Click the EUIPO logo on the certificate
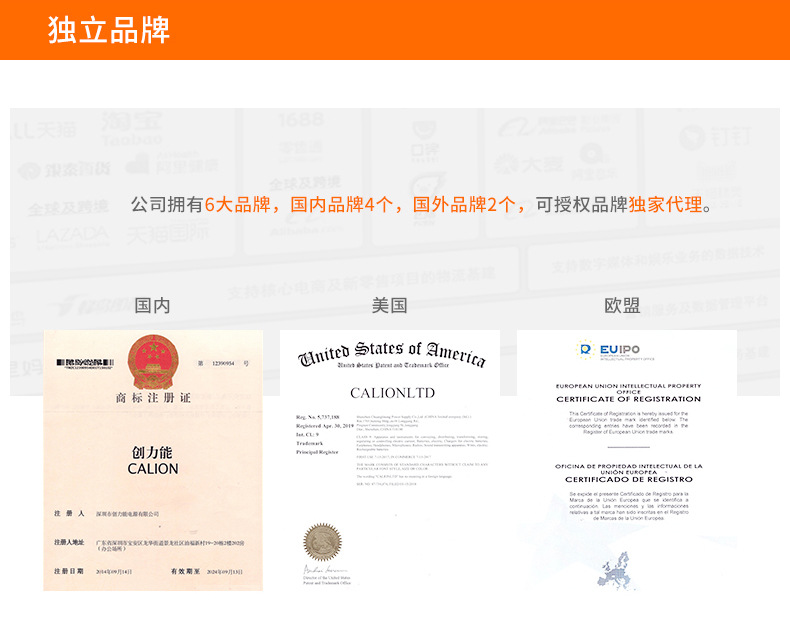This screenshot has height=635, width=790. coord(615,350)
